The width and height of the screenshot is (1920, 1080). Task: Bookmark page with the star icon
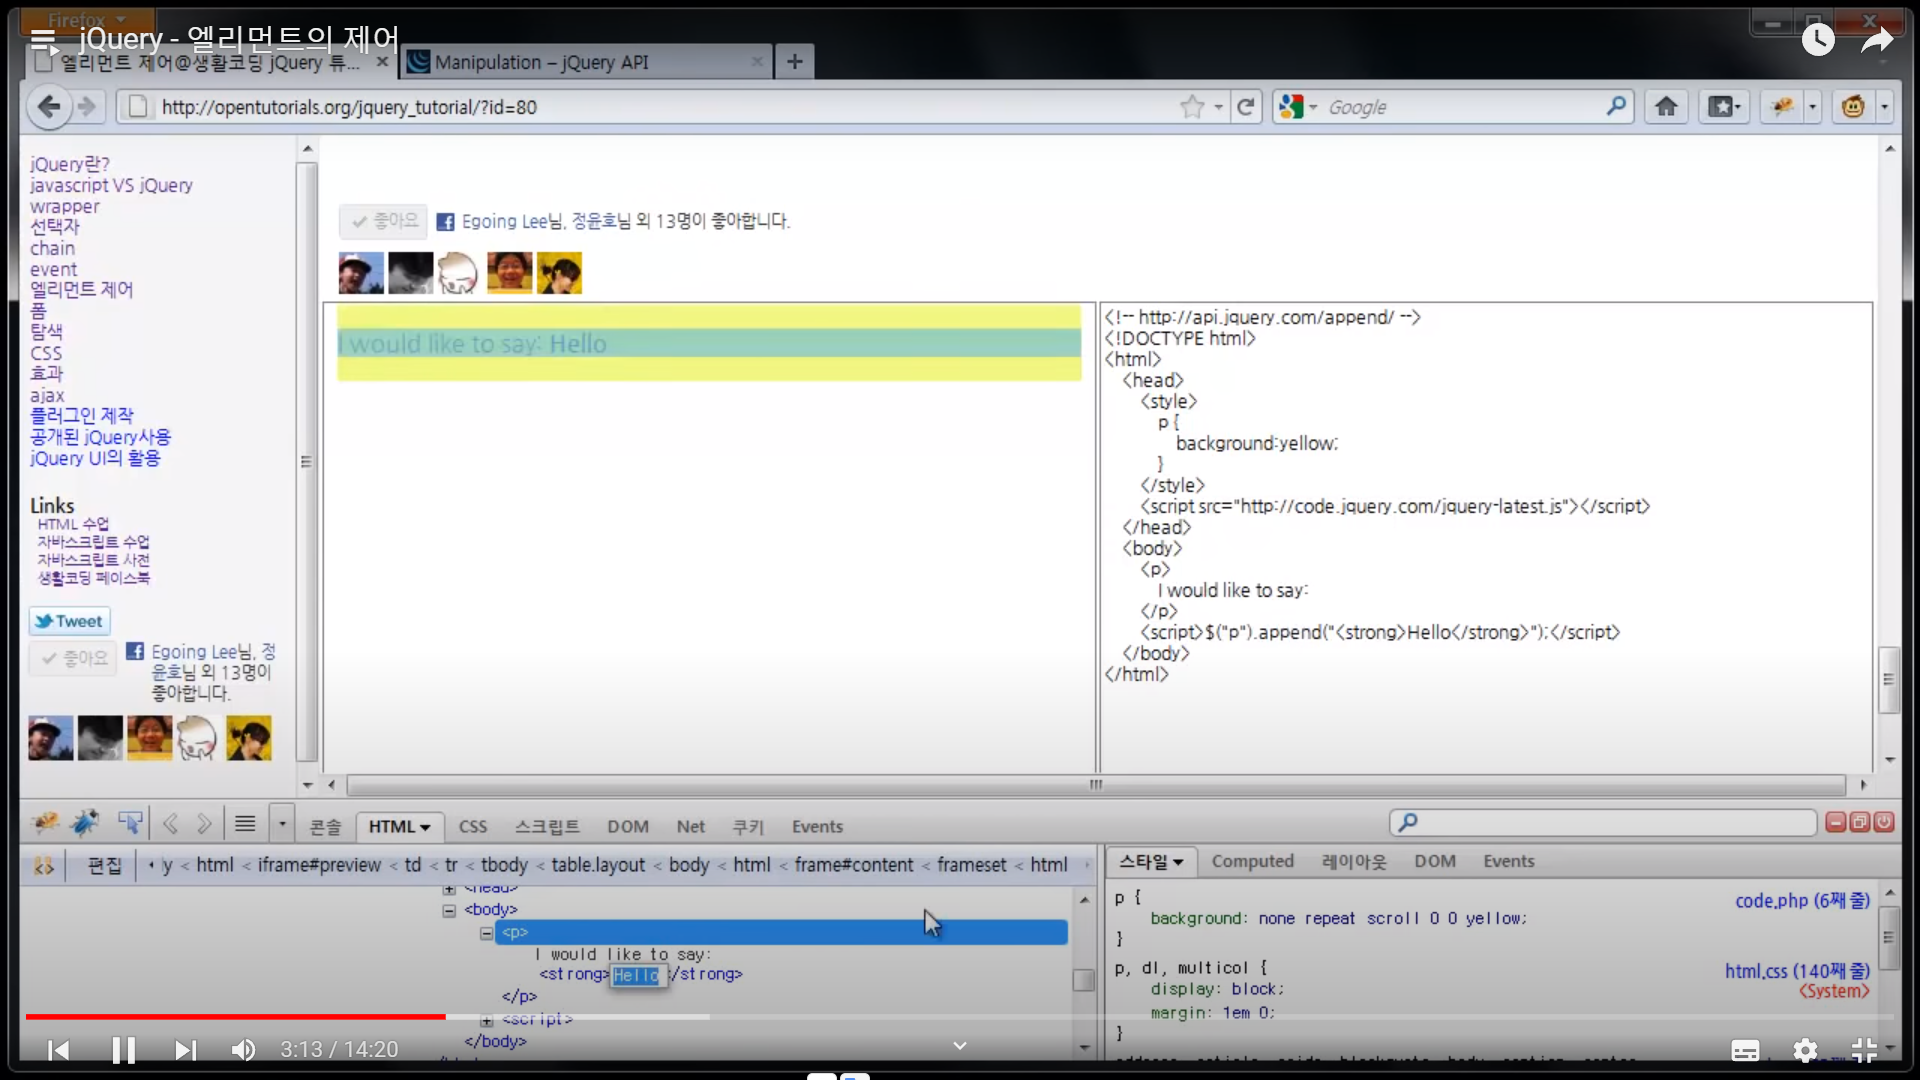1191,107
